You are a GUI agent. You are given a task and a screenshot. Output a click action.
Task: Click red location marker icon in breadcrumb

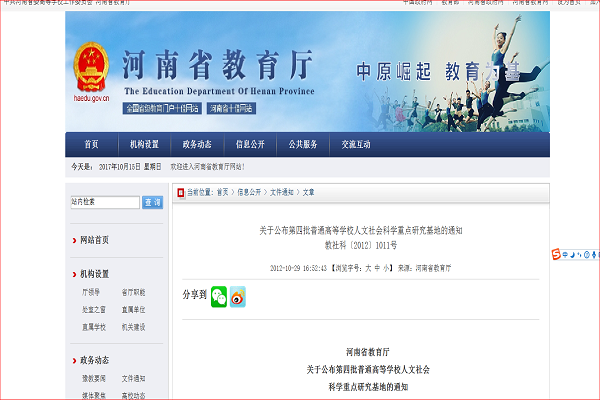pyautogui.click(x=180, y=191)
